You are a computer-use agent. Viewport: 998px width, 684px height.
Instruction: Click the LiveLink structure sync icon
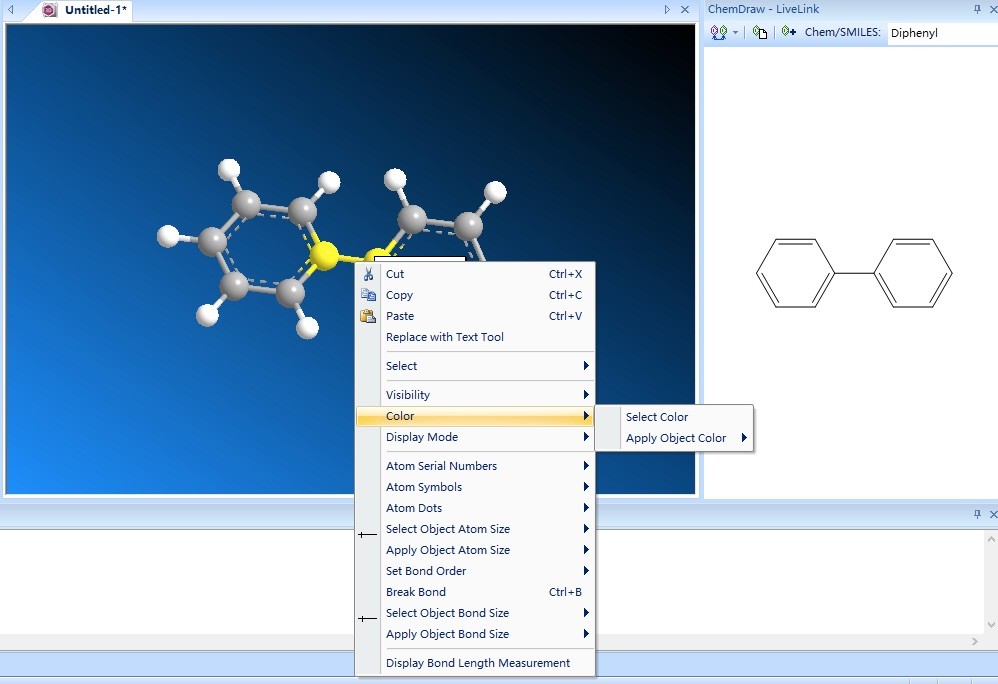[718, 32]
